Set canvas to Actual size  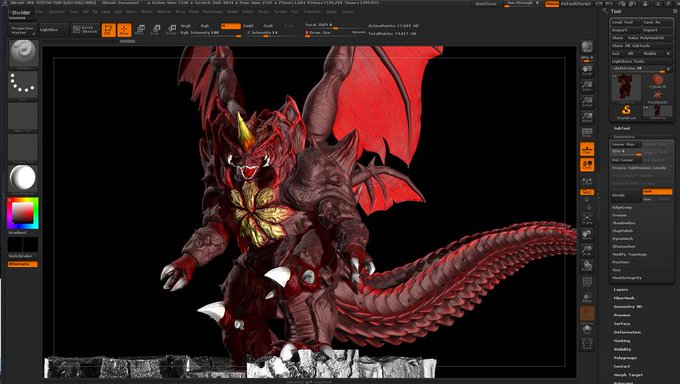[x=587, y=102]
